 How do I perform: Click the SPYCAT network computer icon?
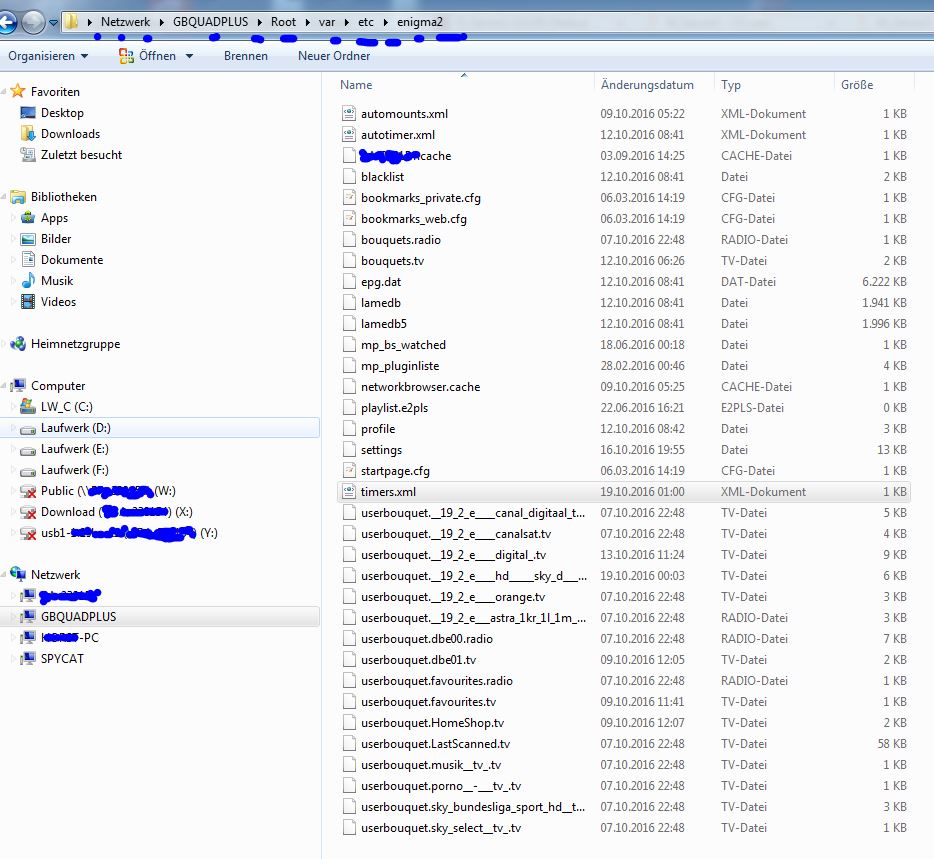[x=28, y=659]
